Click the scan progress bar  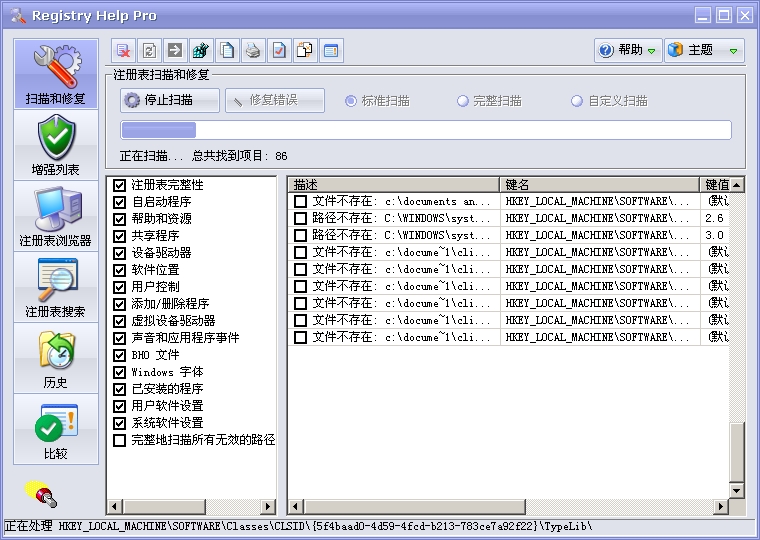pos(426,130)
